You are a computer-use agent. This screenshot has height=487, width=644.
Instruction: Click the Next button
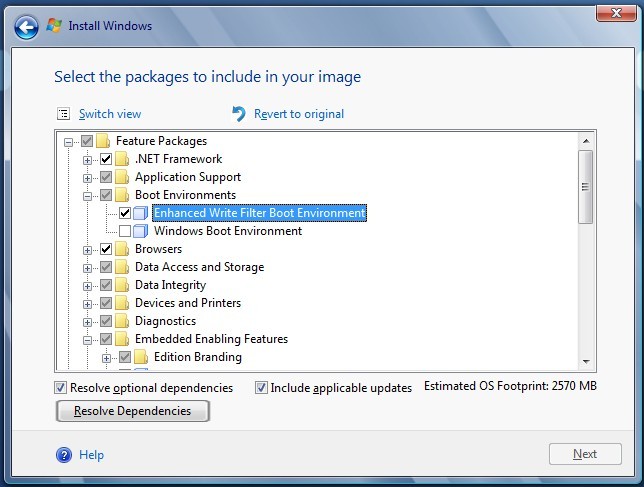point(585,454)
